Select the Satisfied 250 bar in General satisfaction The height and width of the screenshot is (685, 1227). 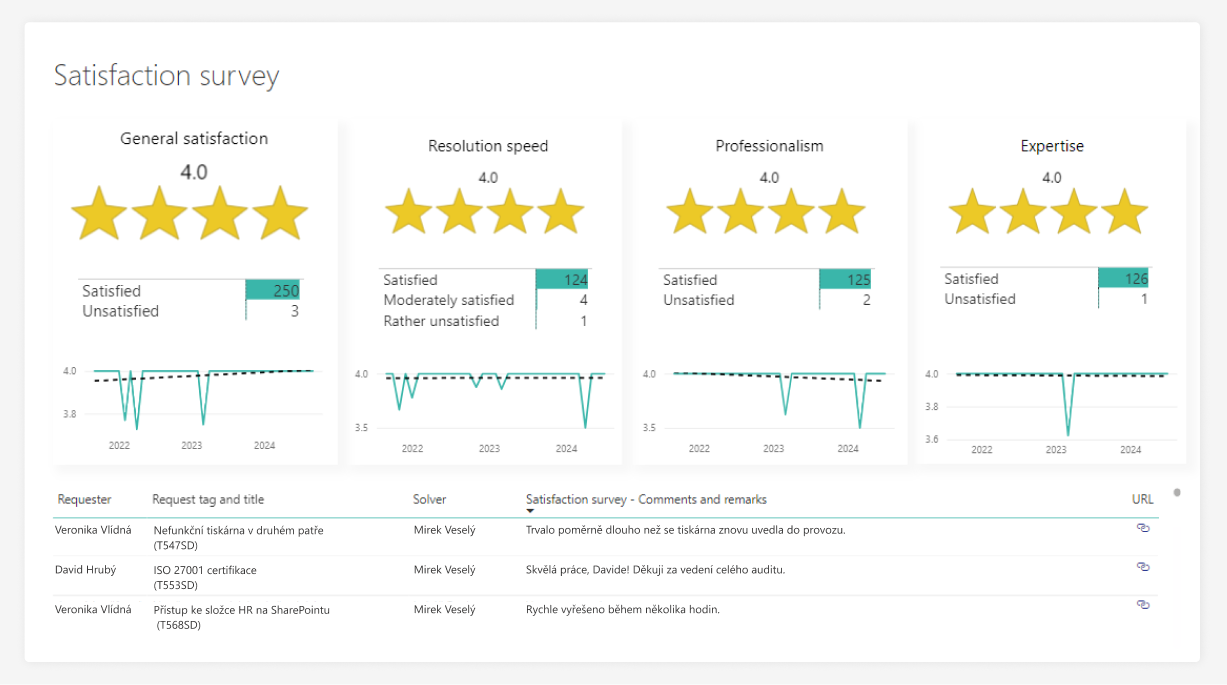(x=272, y=291)
